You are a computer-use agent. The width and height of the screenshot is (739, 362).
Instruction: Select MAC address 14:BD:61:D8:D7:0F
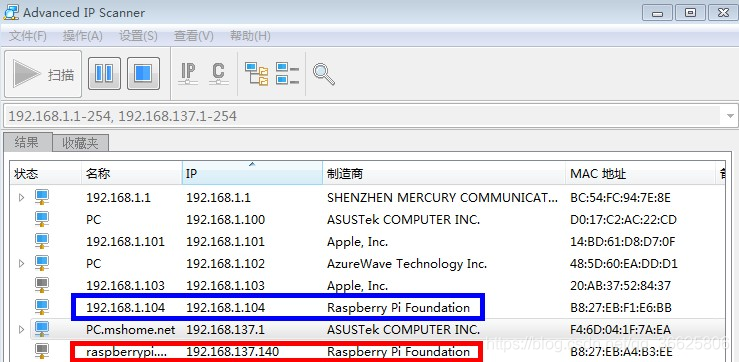coord(623,242)
